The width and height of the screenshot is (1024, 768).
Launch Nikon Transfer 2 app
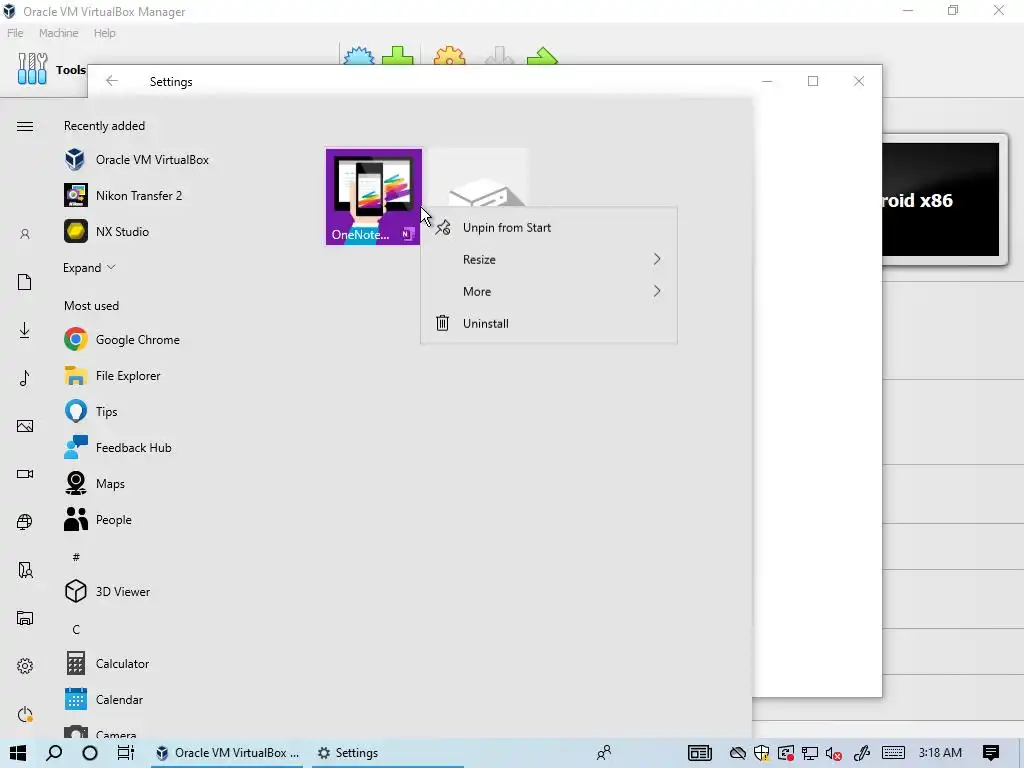pyautogui.click(x=124, y=195)
